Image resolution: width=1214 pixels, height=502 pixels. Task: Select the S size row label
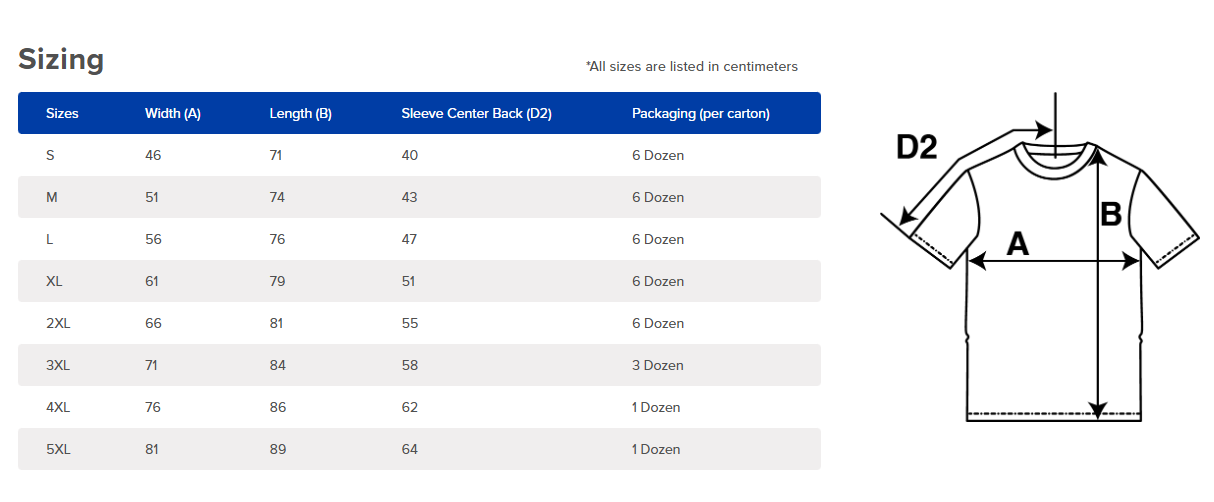click(51, 155)
